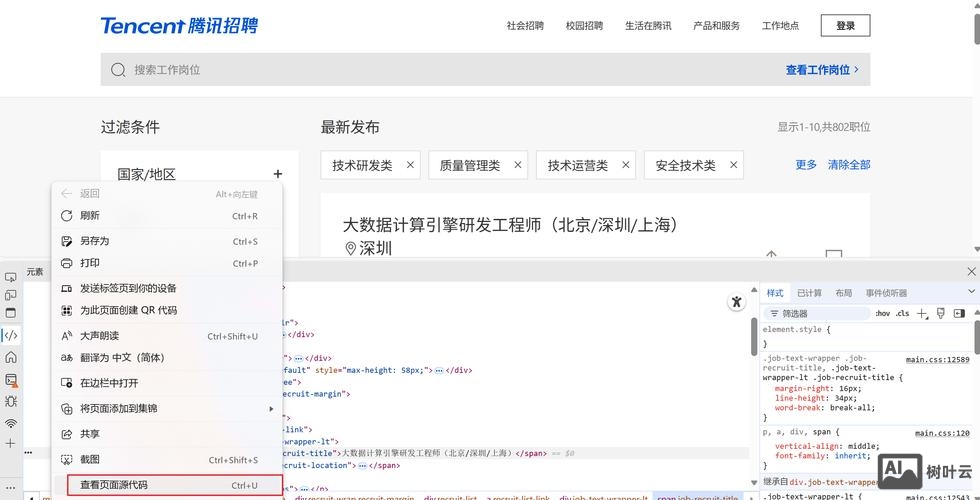Open the Elements </> tool in DevTools sidebar

[x=11, y=335]
